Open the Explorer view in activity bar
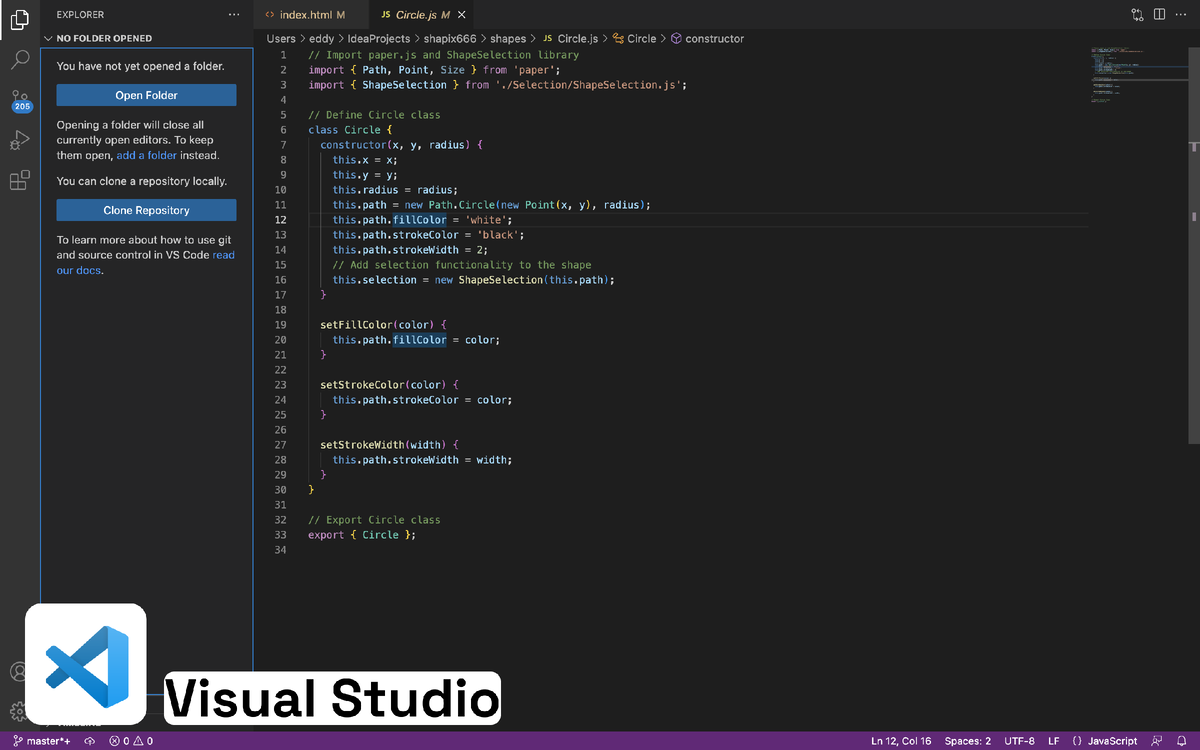Screen dimensions: 1200x750 click(19, 17)
